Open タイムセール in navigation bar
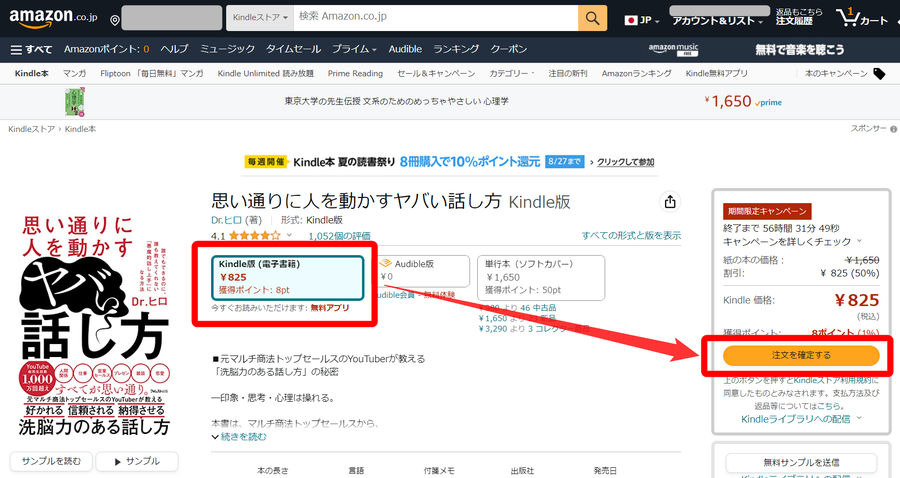The image size is (900, 478). tap(293, 49)
